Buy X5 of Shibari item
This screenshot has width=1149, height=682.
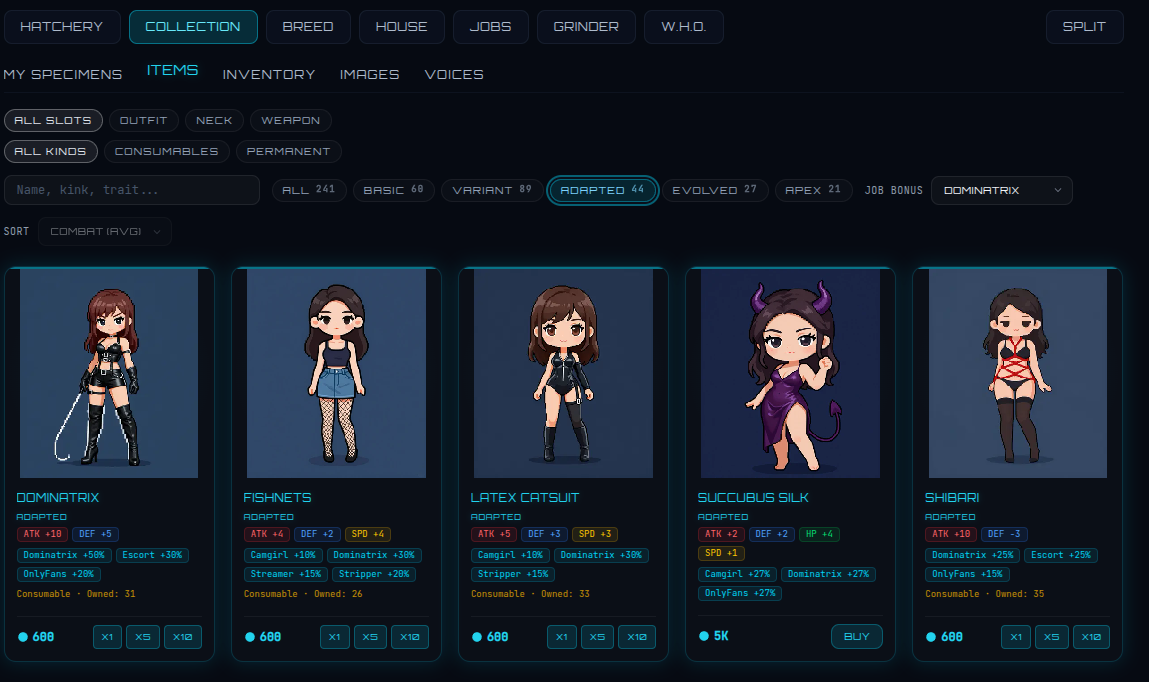click(1052, 637)
